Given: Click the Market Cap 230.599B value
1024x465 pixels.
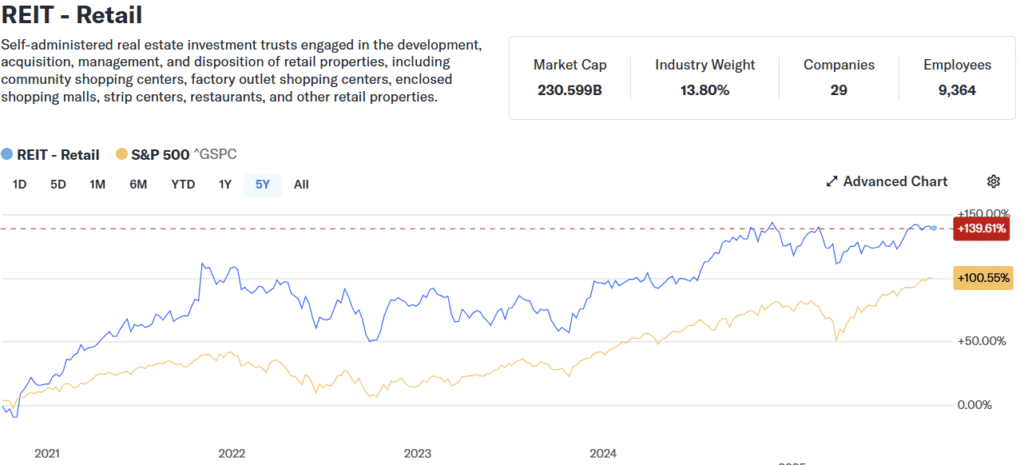Looking at the screenshot, I should point(569,91).
